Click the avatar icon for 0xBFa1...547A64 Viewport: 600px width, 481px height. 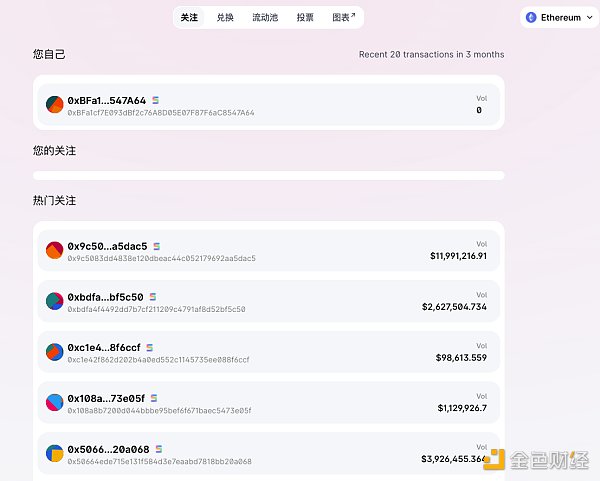[x=54, y=104]
